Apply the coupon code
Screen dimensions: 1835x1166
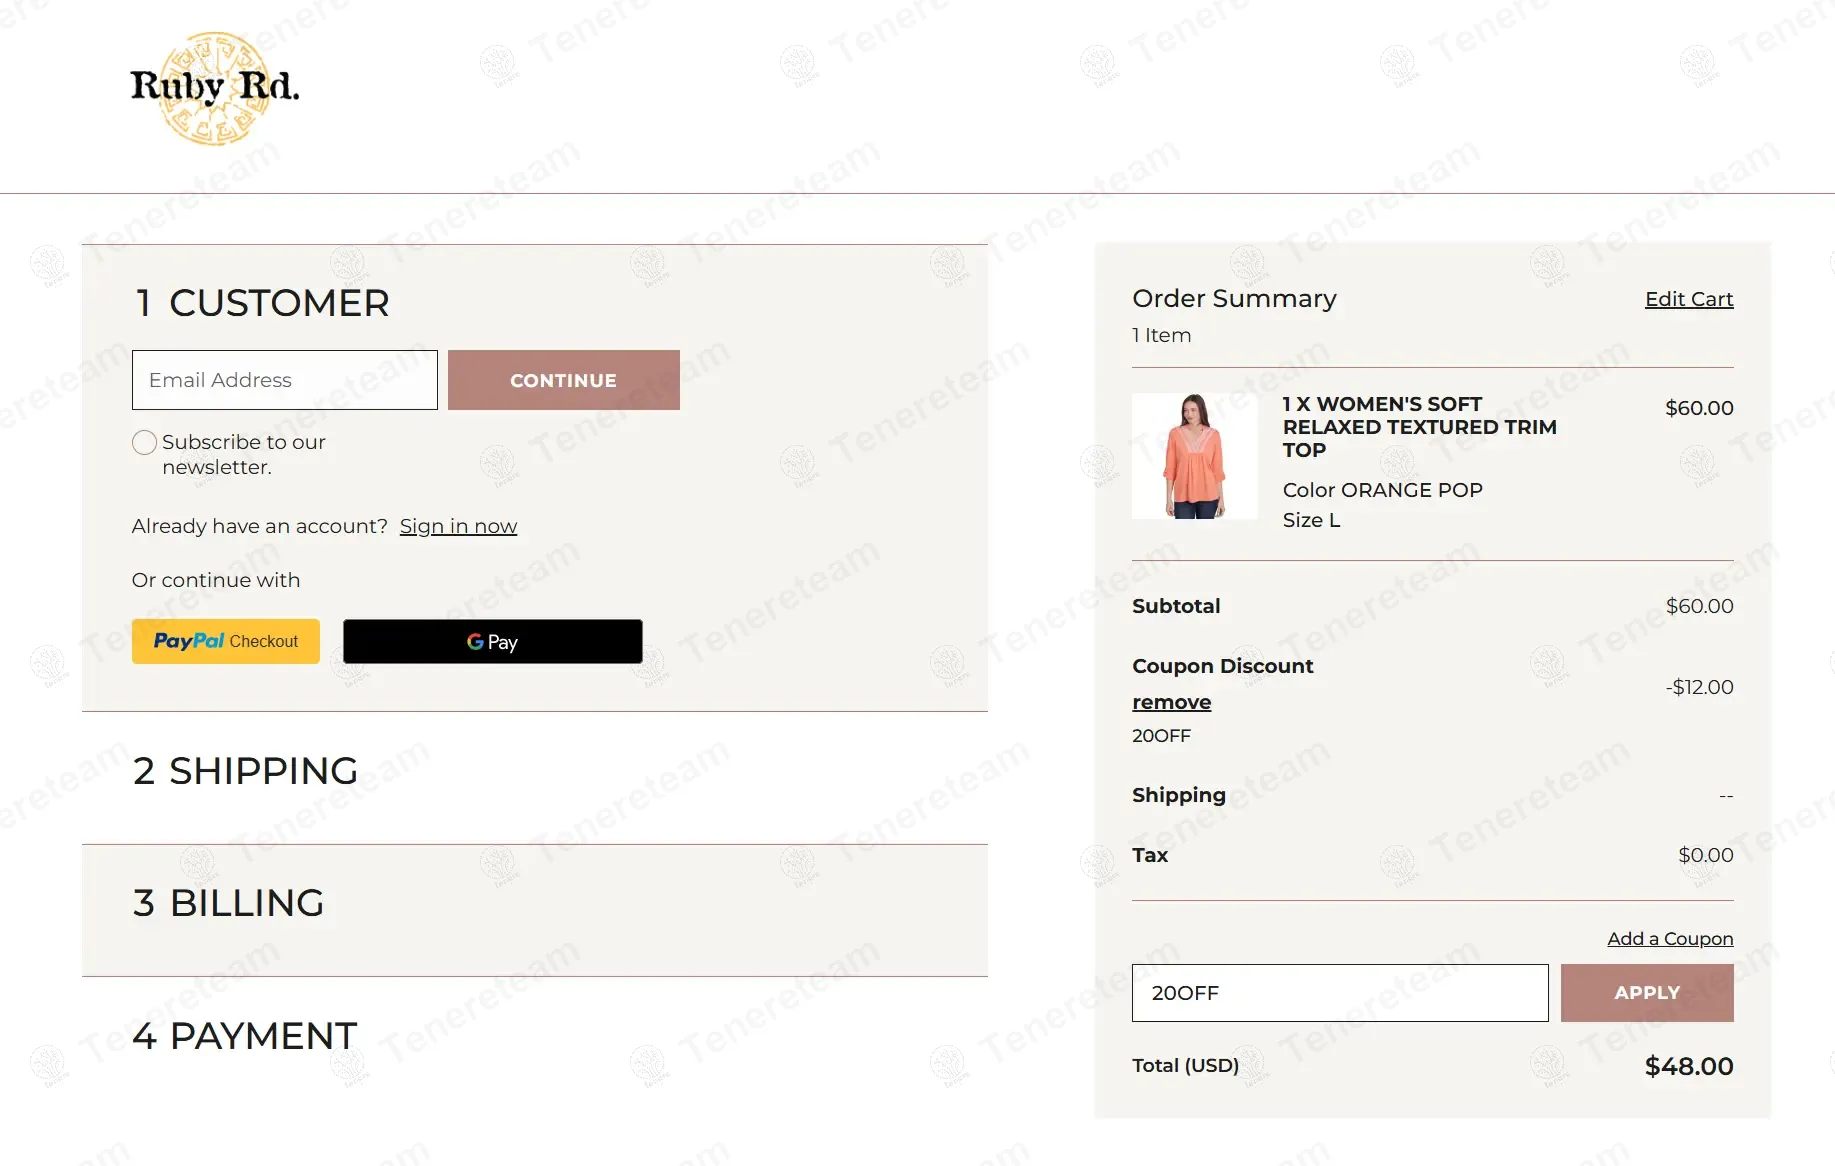(x=1646, y=993)
